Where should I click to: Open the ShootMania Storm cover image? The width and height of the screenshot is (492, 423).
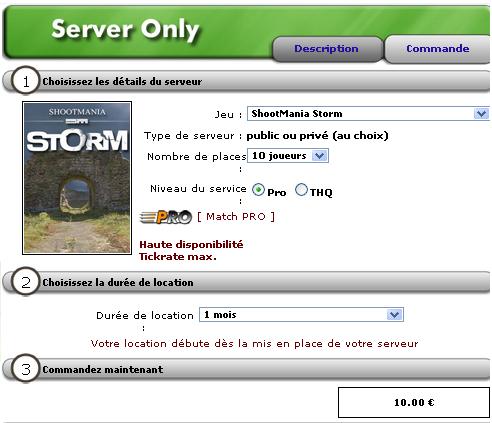tap(77, 178)
